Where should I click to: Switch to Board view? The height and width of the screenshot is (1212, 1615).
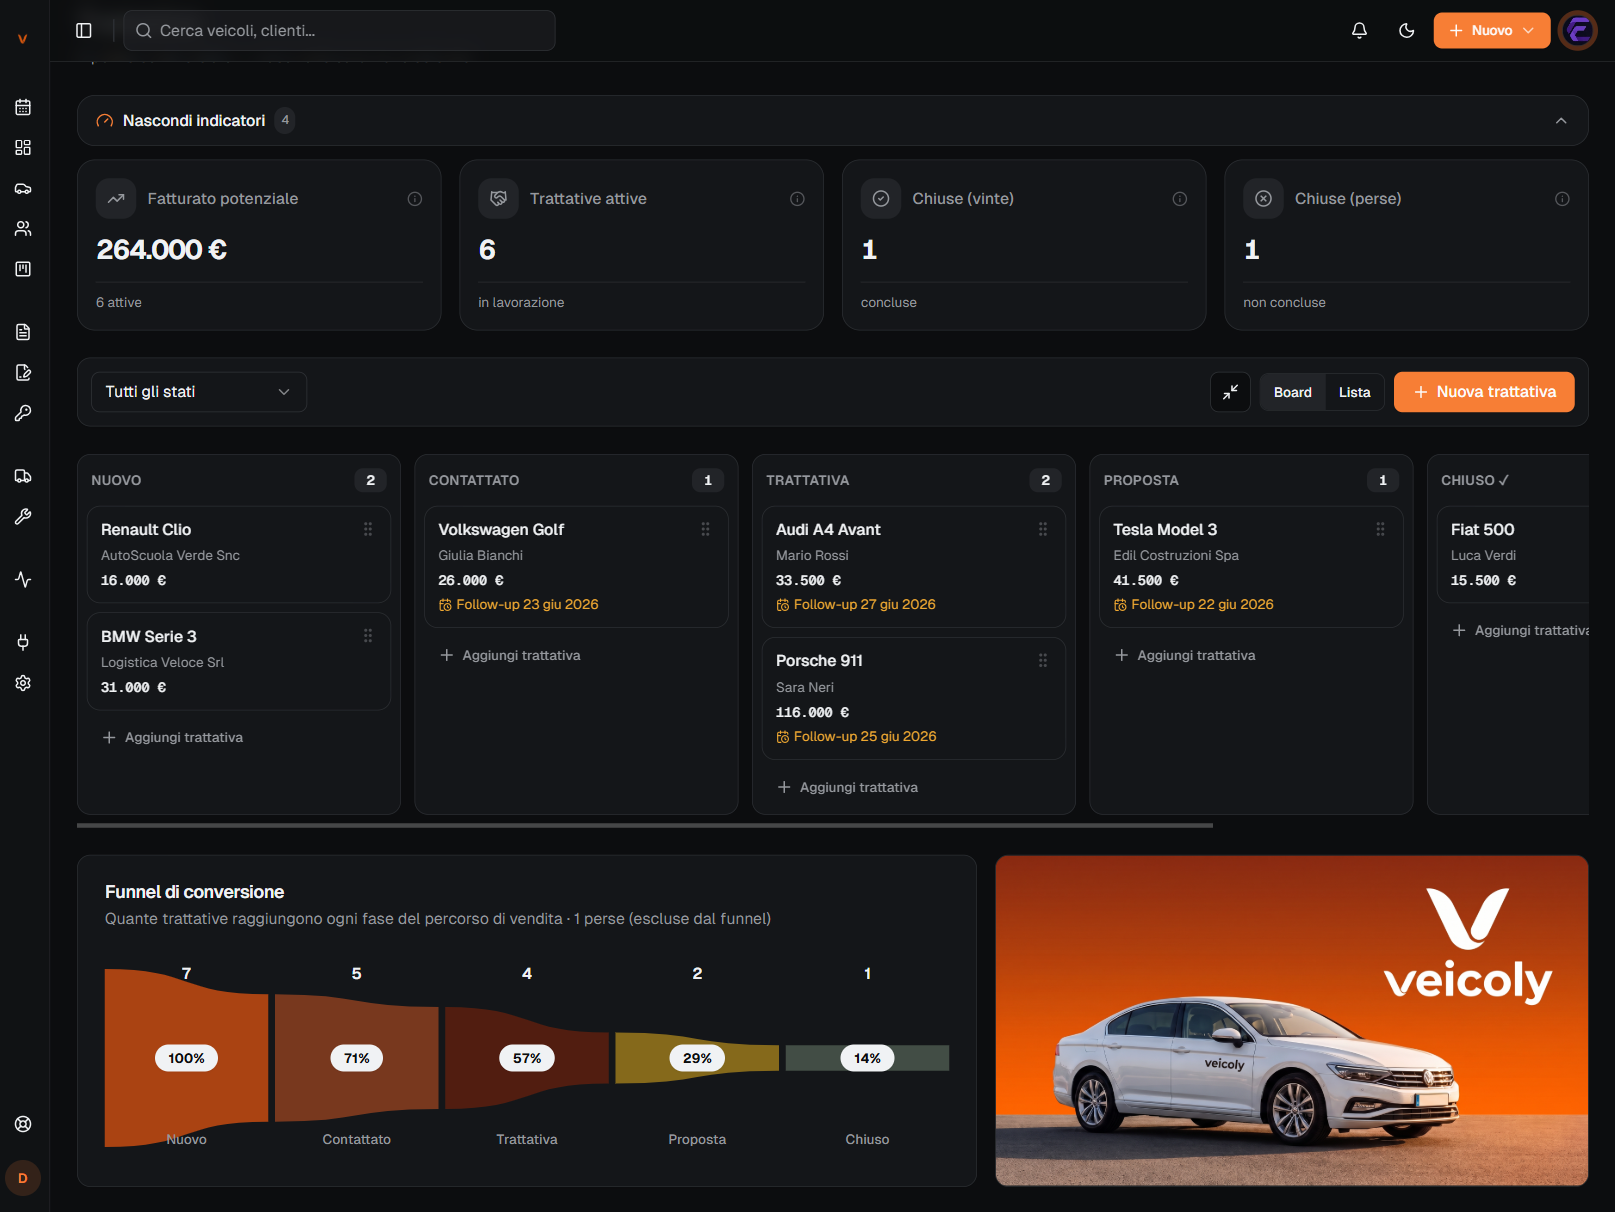pyautogui.click(x=1292, y=392)
